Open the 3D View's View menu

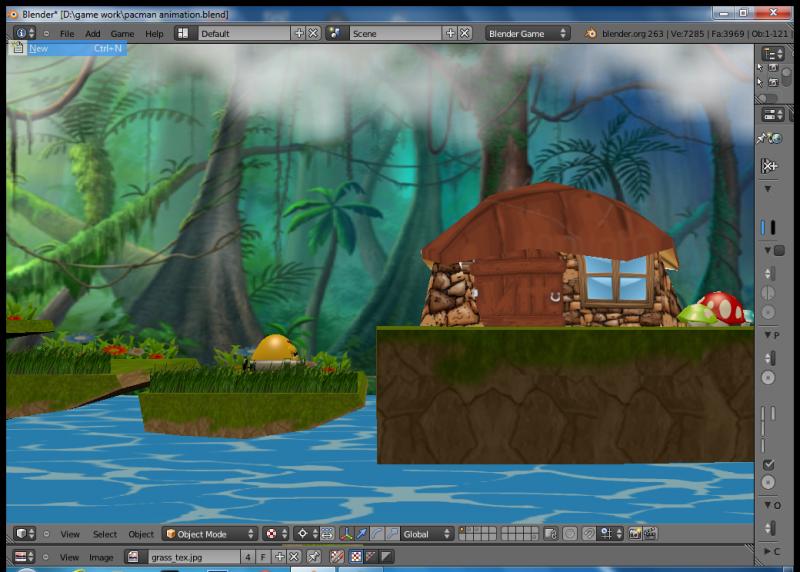[70, 534]
